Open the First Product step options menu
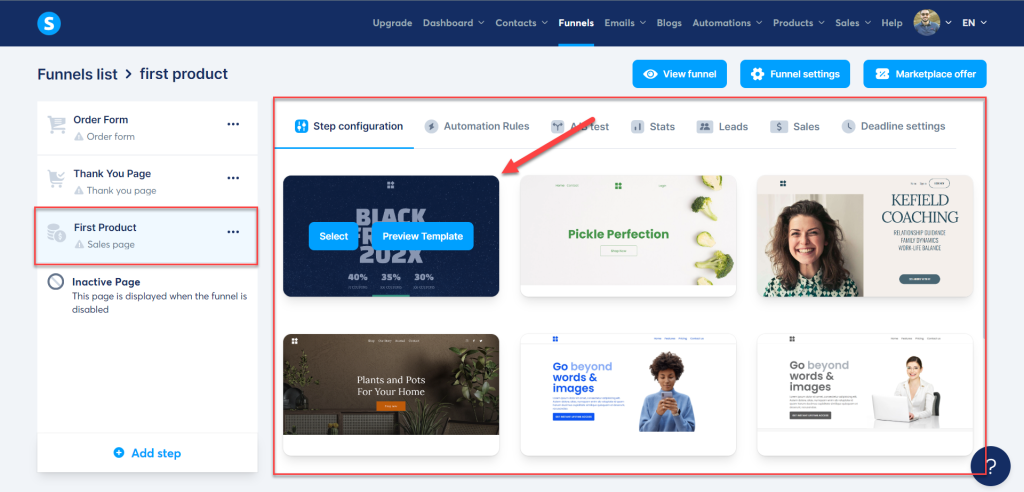This screenshot has width=1024, height=492. click(x=233, y=232)
